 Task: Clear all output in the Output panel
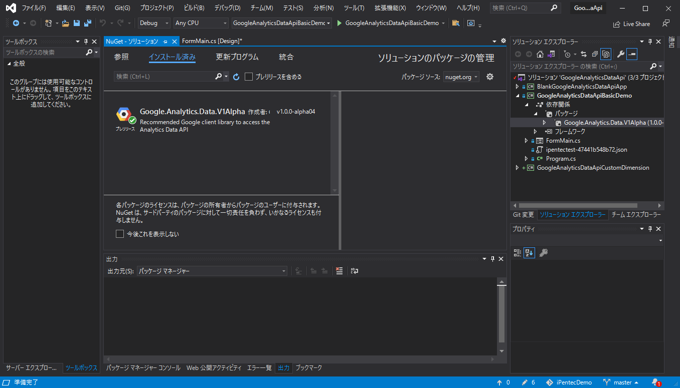coord(339,271)
